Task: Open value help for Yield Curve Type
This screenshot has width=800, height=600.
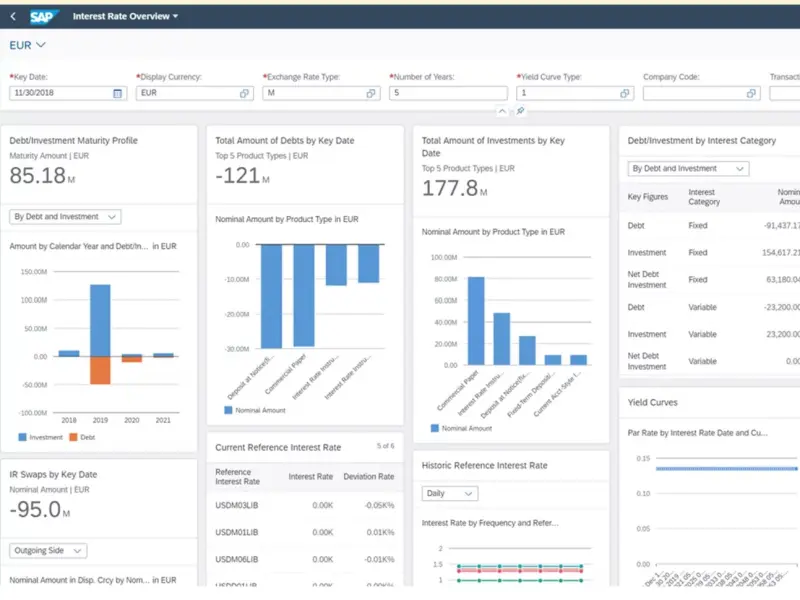Action: coord(625,93)
